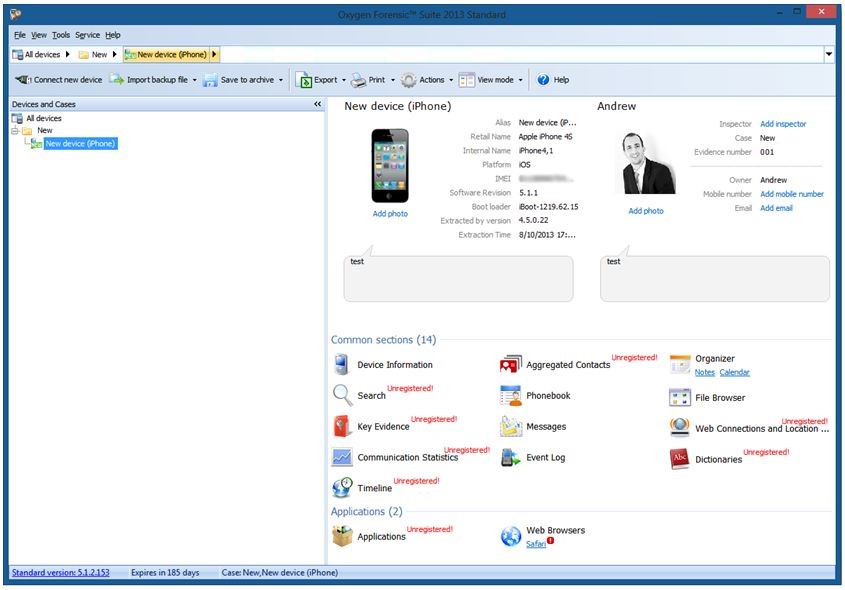Click the Common sections (14) heading
The image size is (845, 590).
click(383, 340)
